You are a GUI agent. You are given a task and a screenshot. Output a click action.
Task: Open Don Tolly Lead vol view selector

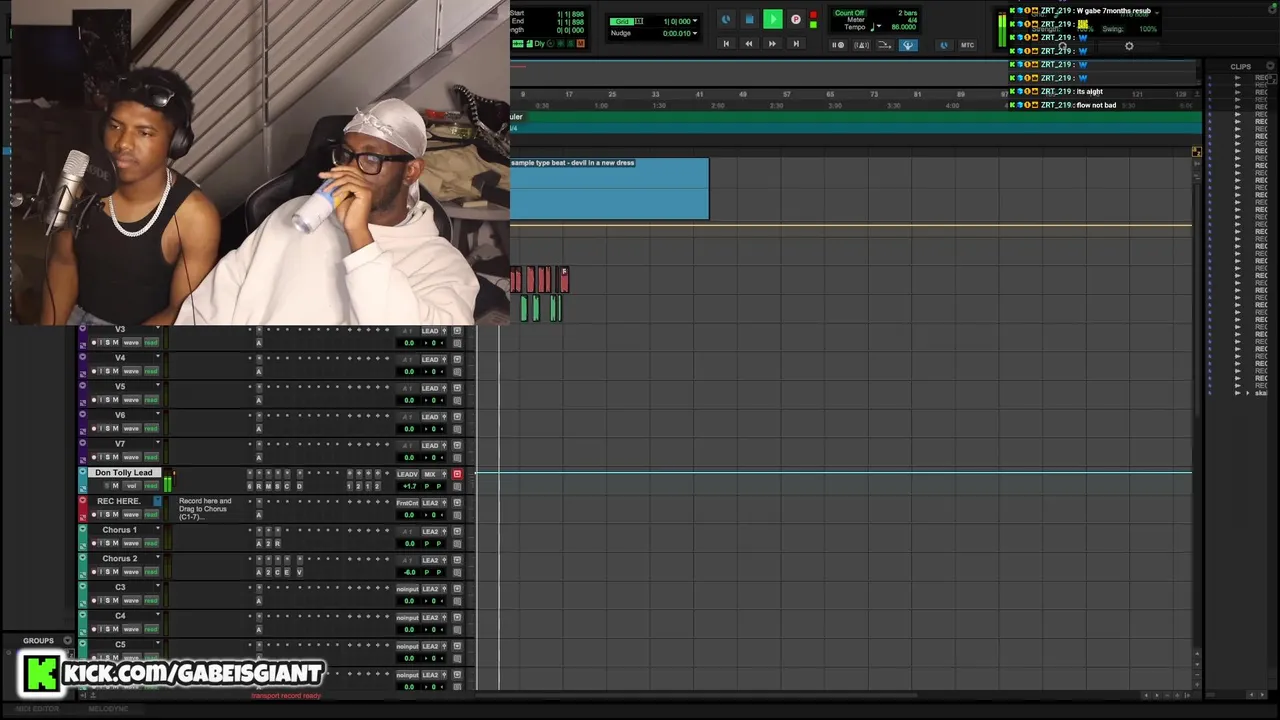[x=131, y=486]
